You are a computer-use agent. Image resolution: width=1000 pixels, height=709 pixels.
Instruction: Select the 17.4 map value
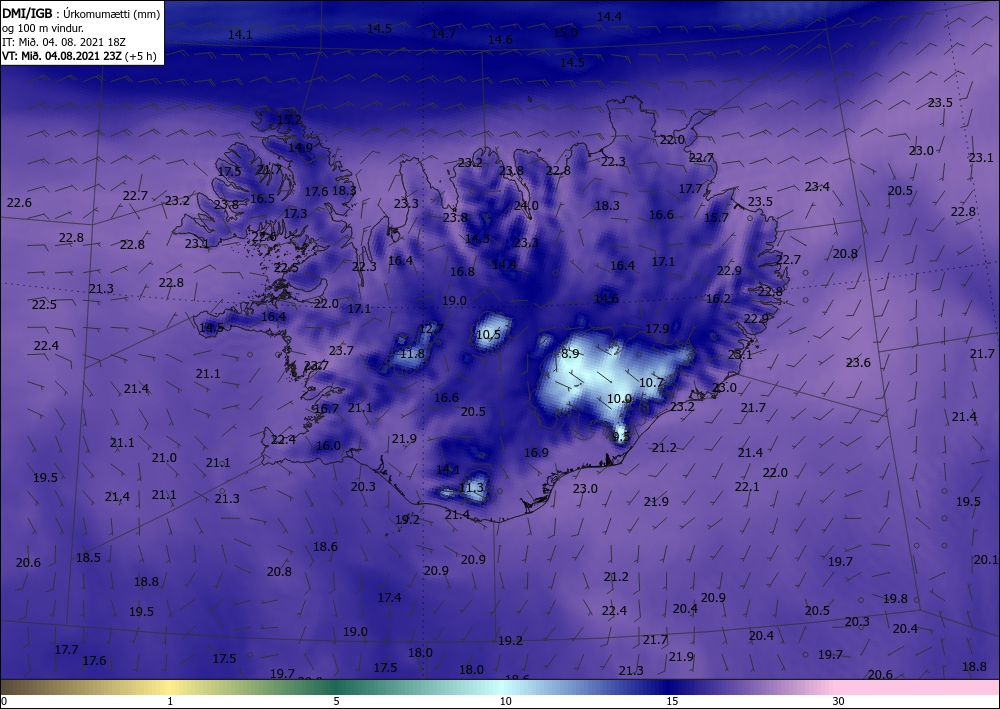[389, 597]
